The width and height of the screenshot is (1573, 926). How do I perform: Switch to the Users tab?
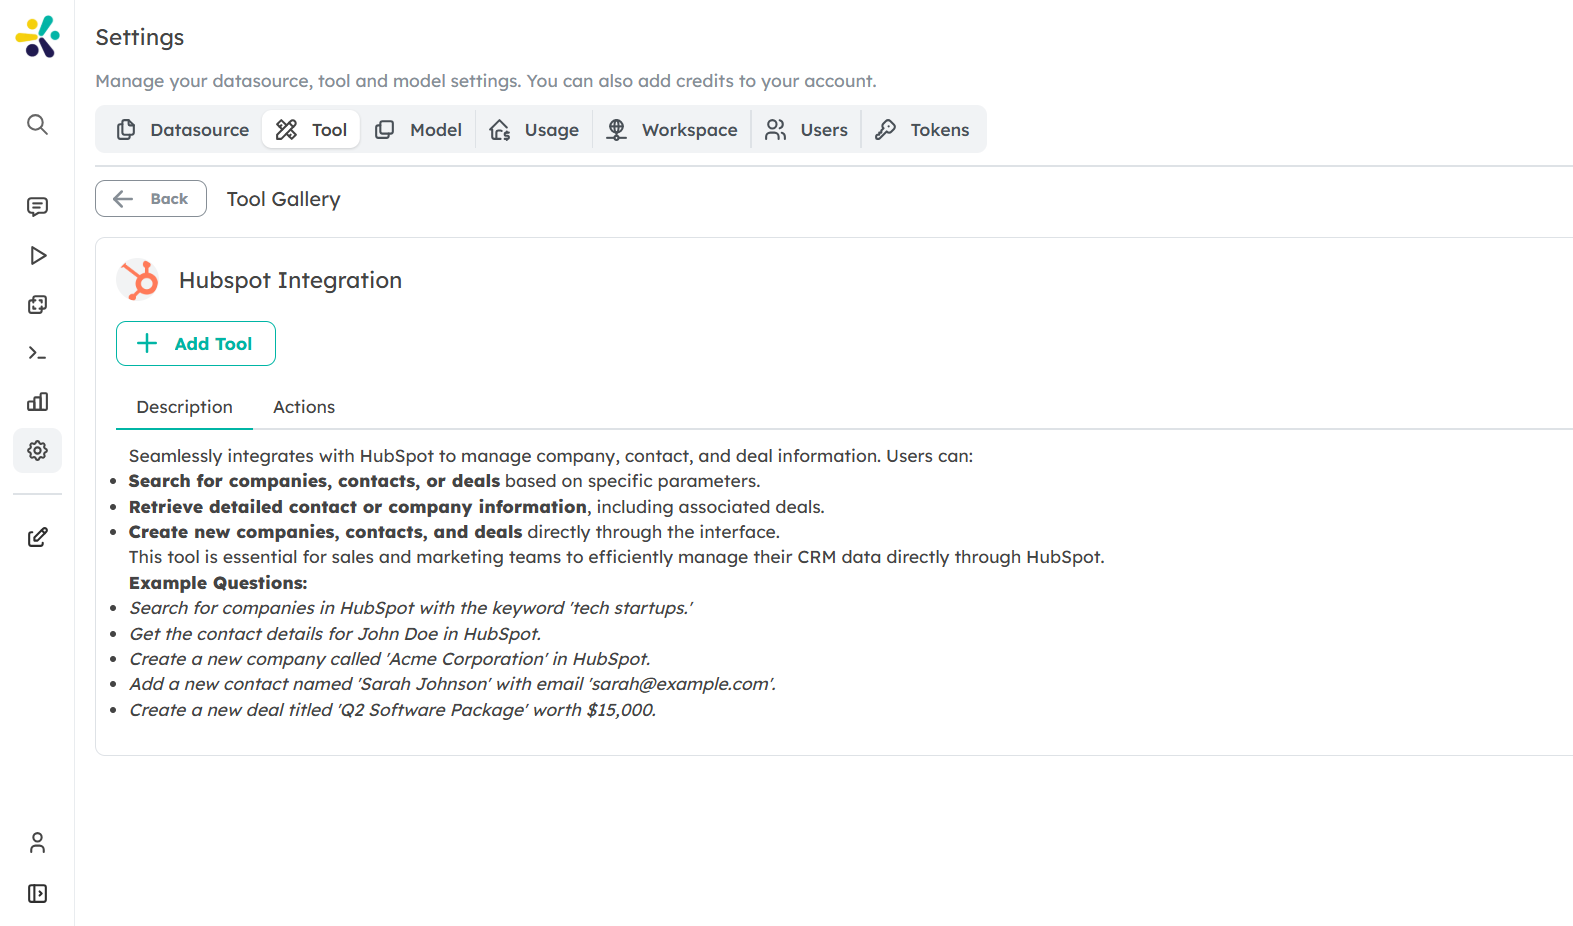tap(806, 130)
